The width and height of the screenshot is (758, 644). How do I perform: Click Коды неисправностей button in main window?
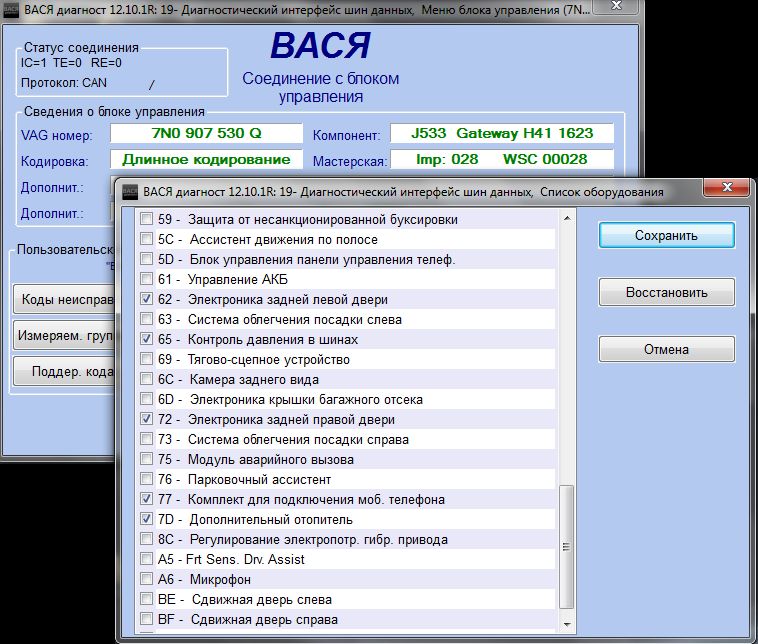64,300
